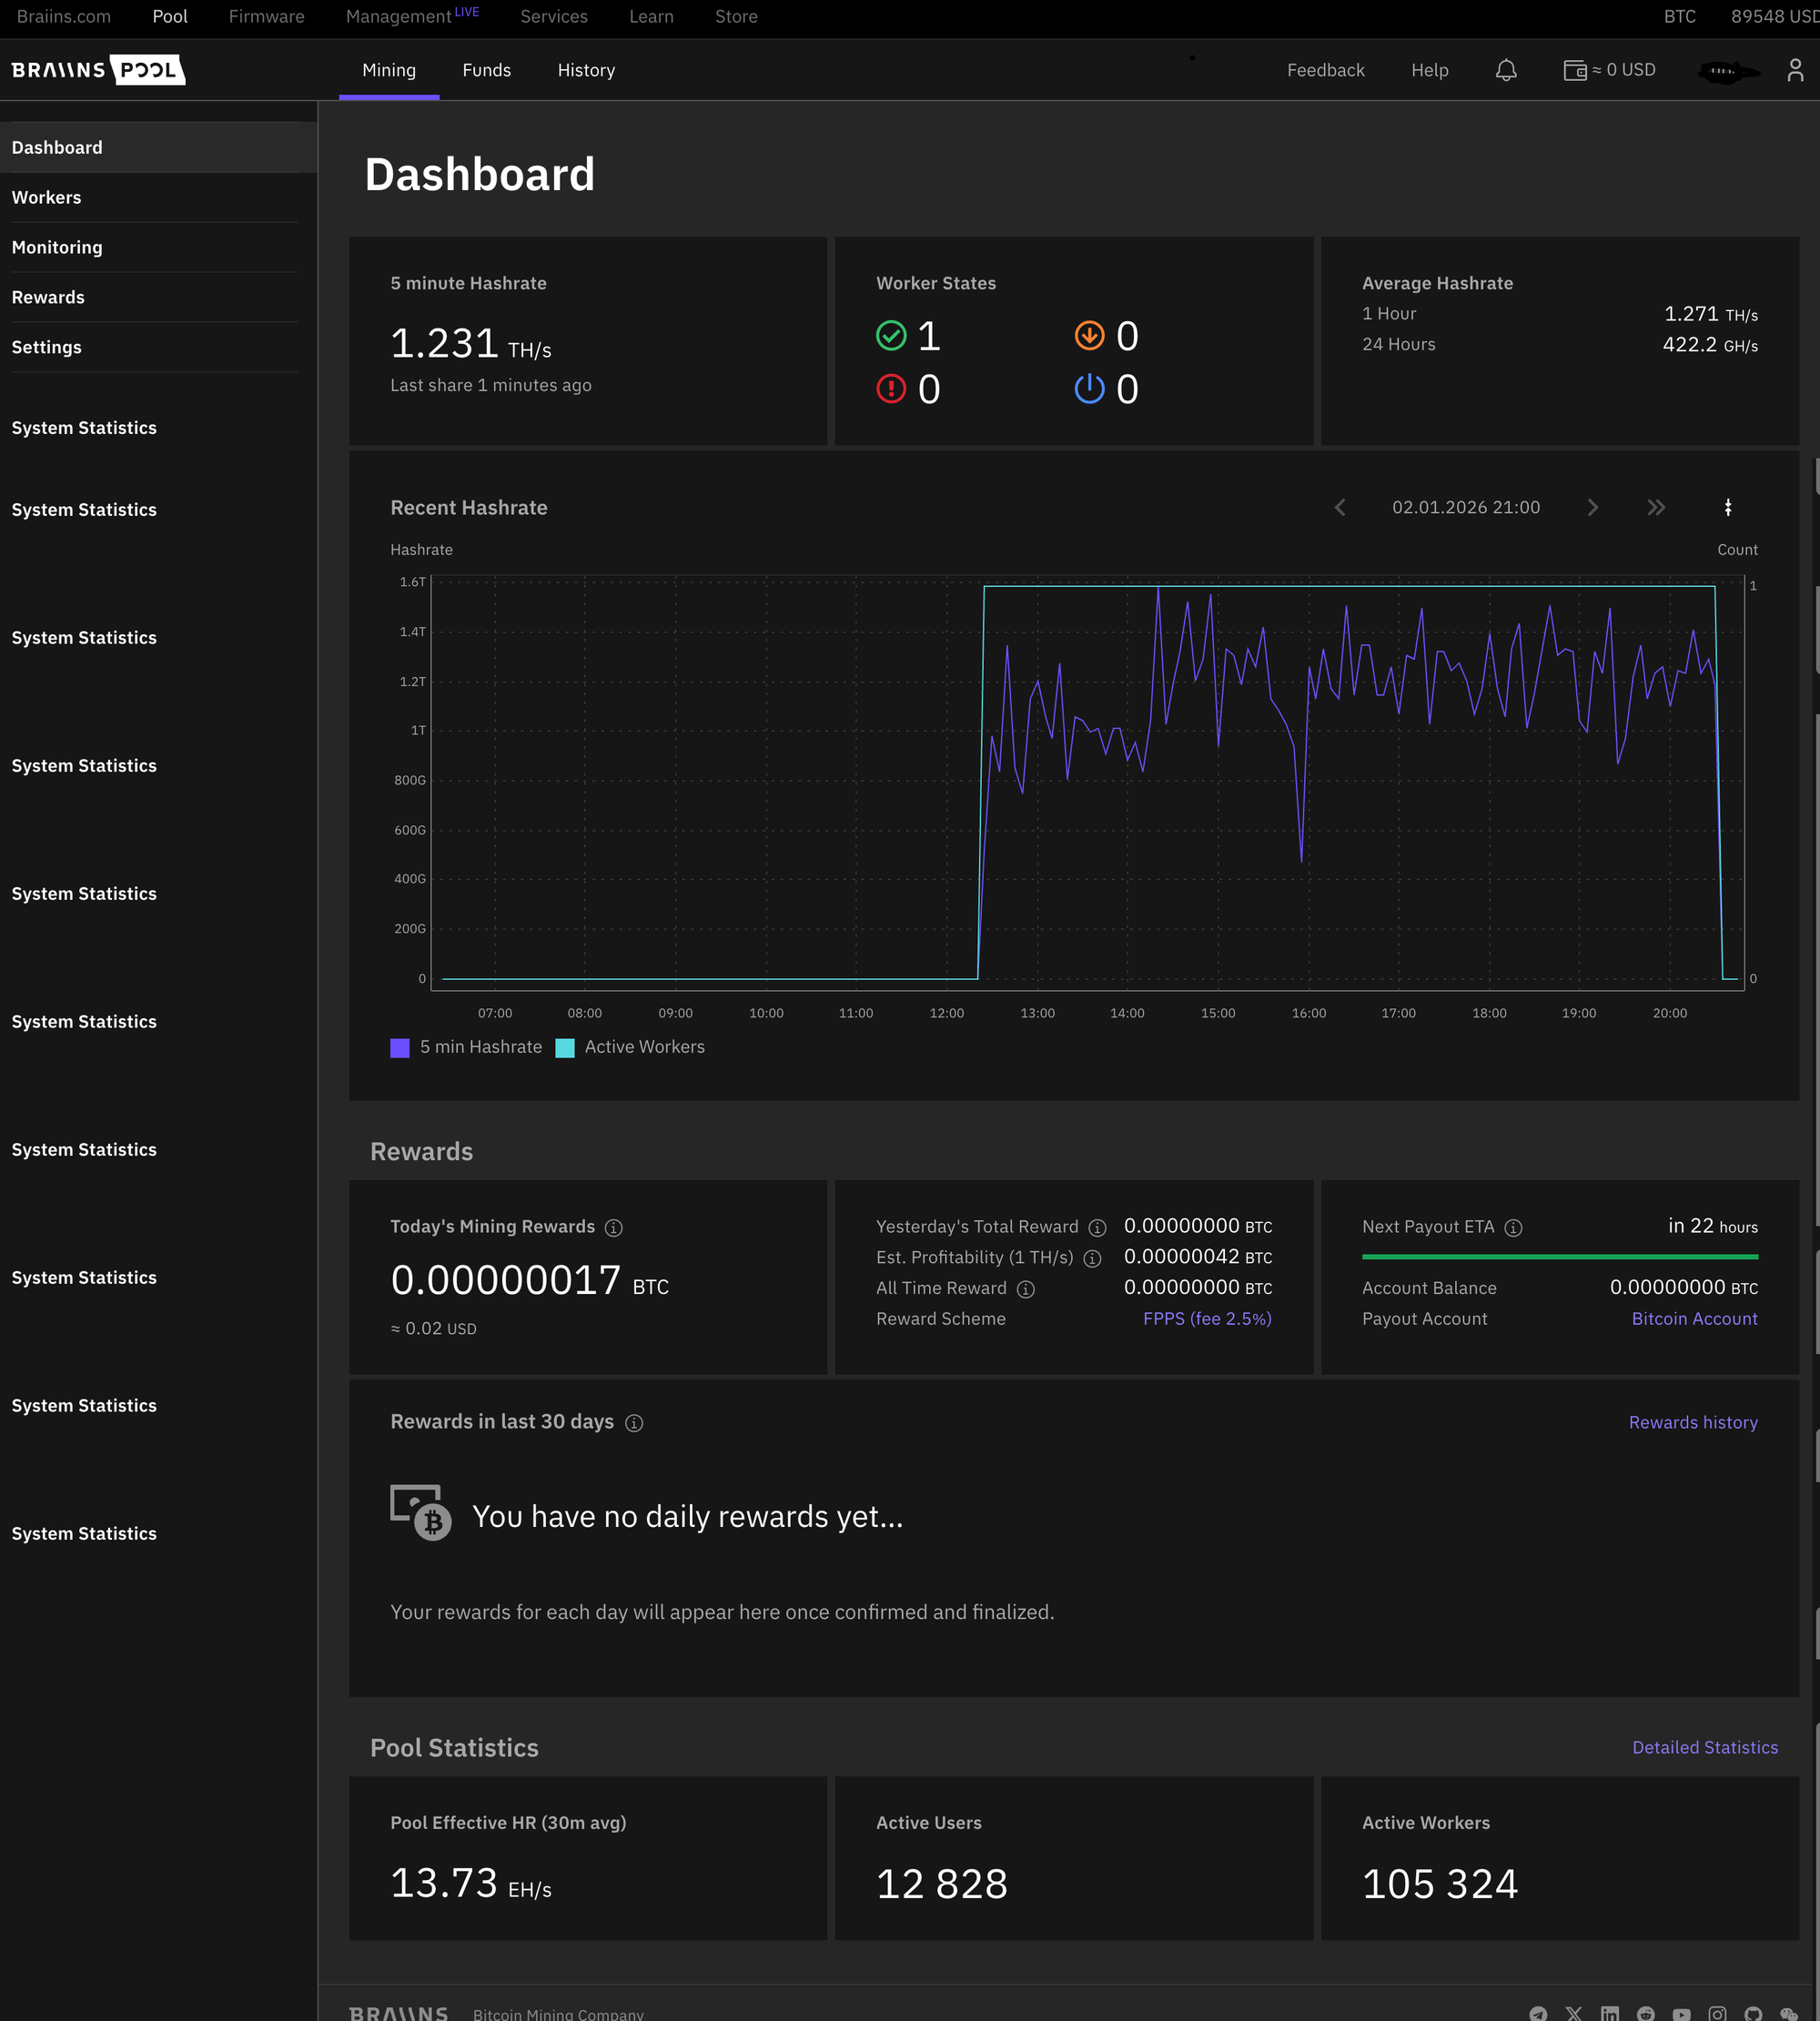Go to previous chart time range
1820x2021 pixels.
(1340, 508)
